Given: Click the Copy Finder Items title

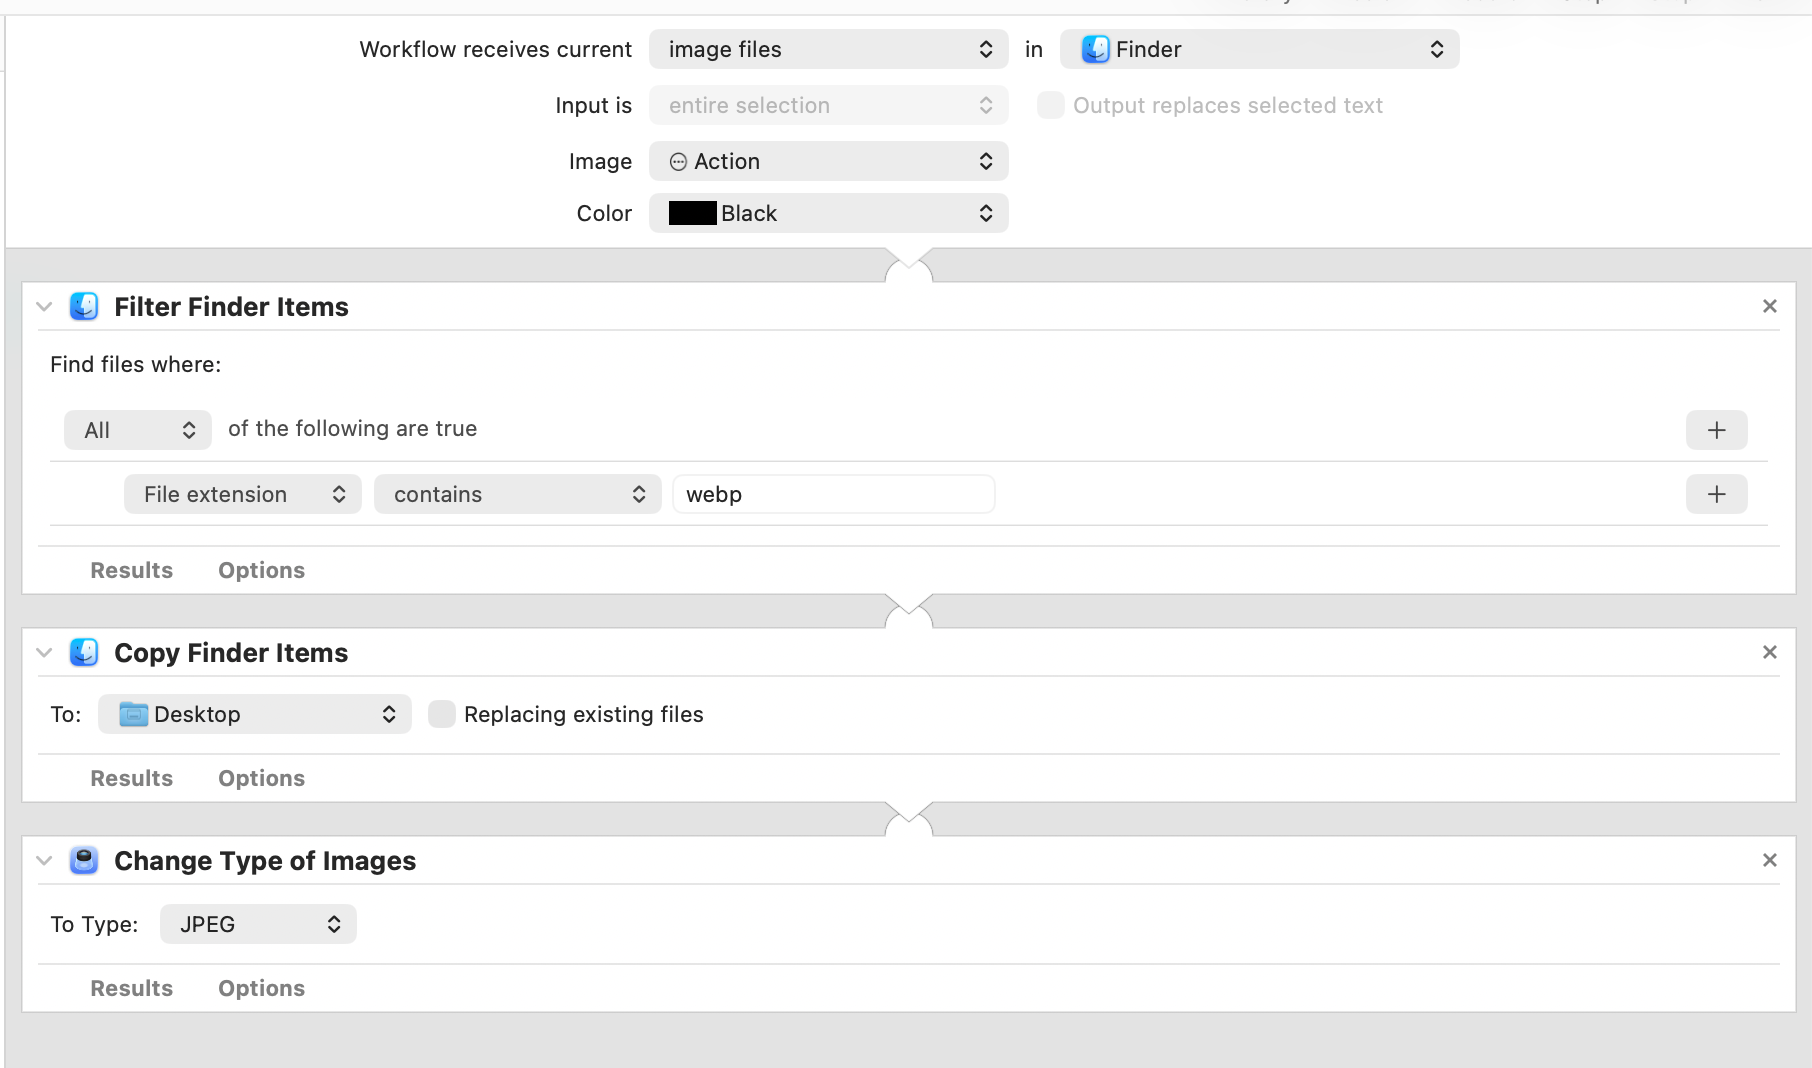Looking at the screenshot, I should [231, 652].
